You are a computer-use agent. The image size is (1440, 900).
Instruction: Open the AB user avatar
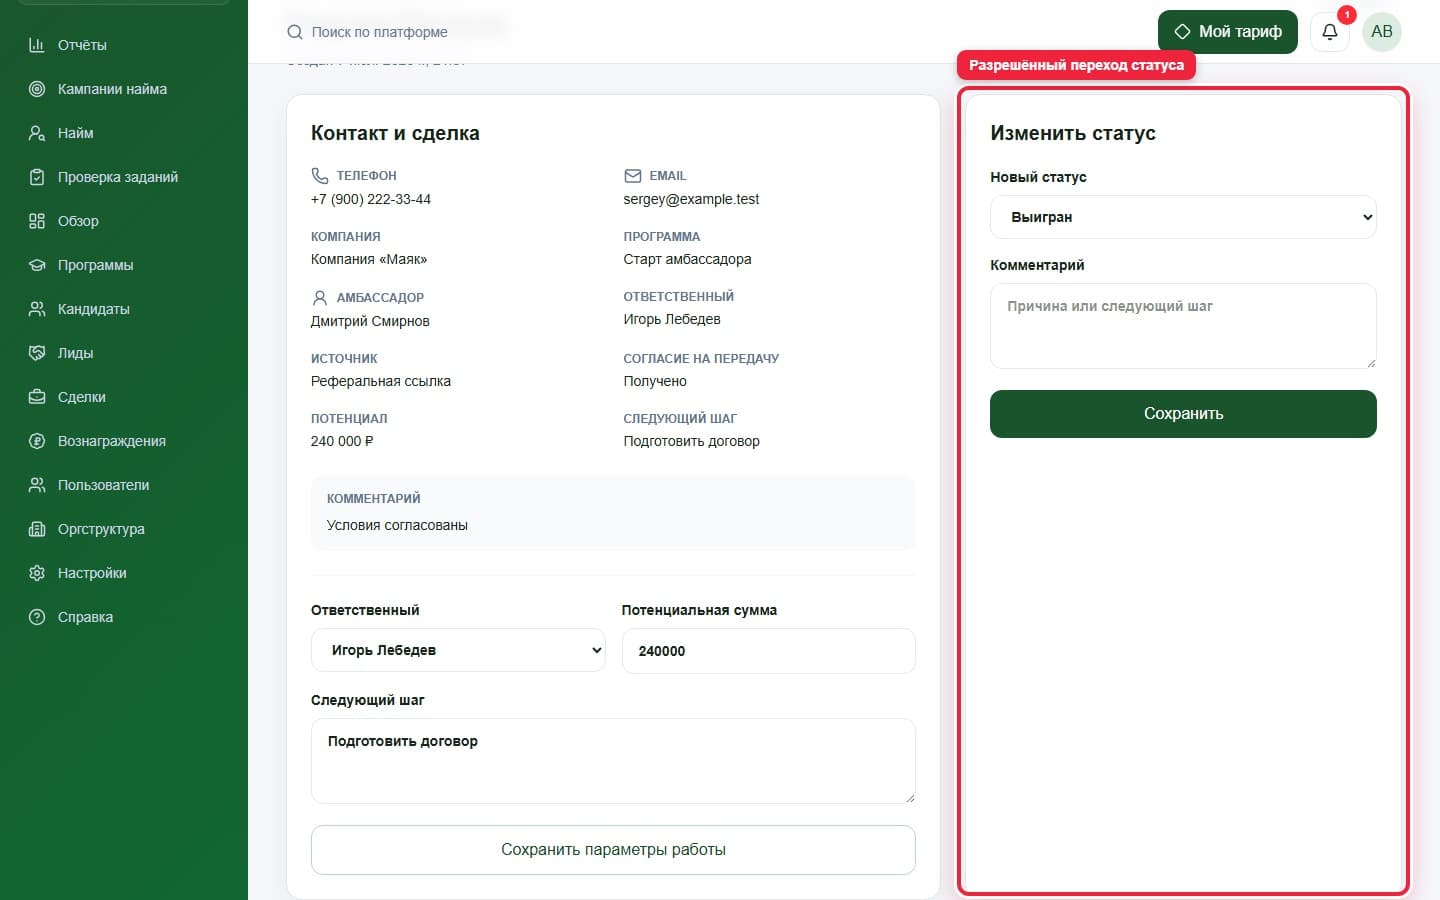[x=1382, y=32]
